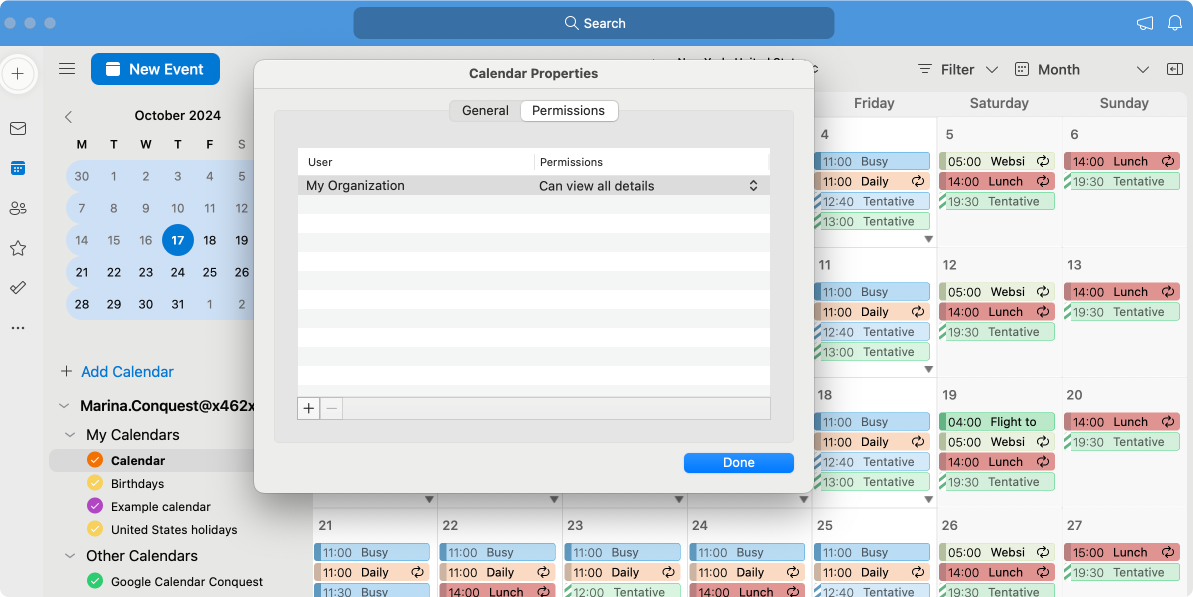
Task: Open 15:00 Lunch event on Sunday 27
Action: click(1121, 552)
